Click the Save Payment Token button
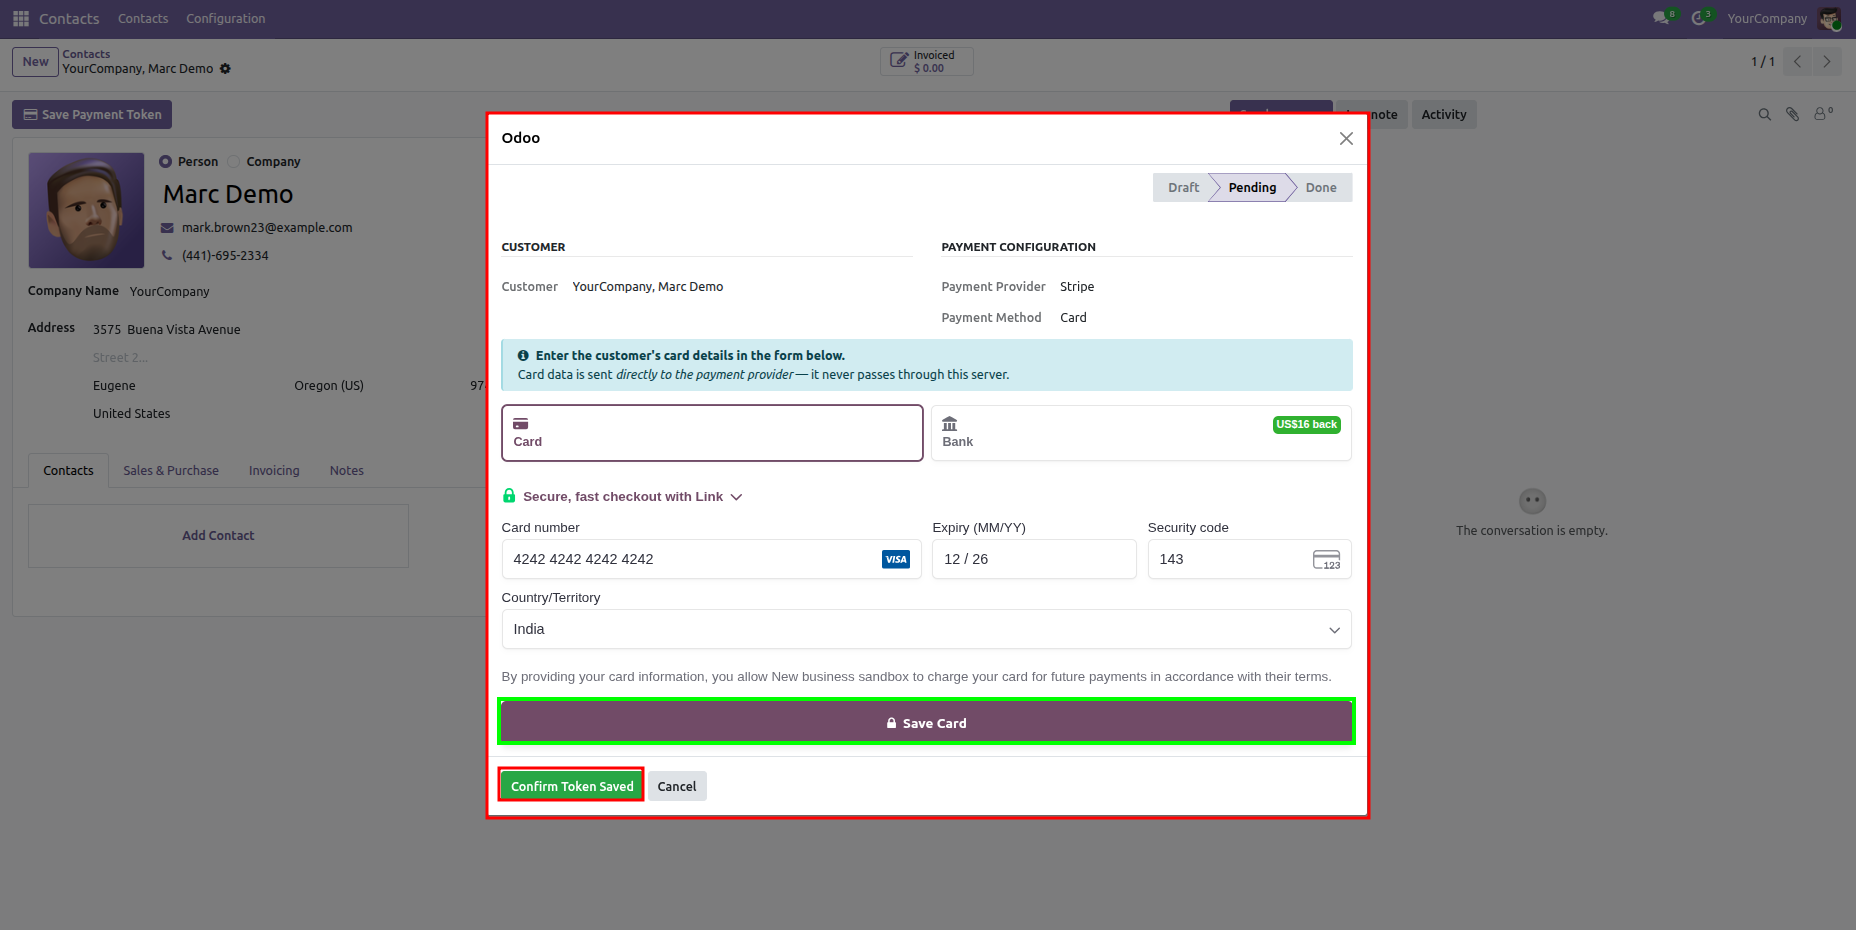The width and height of the screenshot is (1856, 930). (x=92, y=115)
